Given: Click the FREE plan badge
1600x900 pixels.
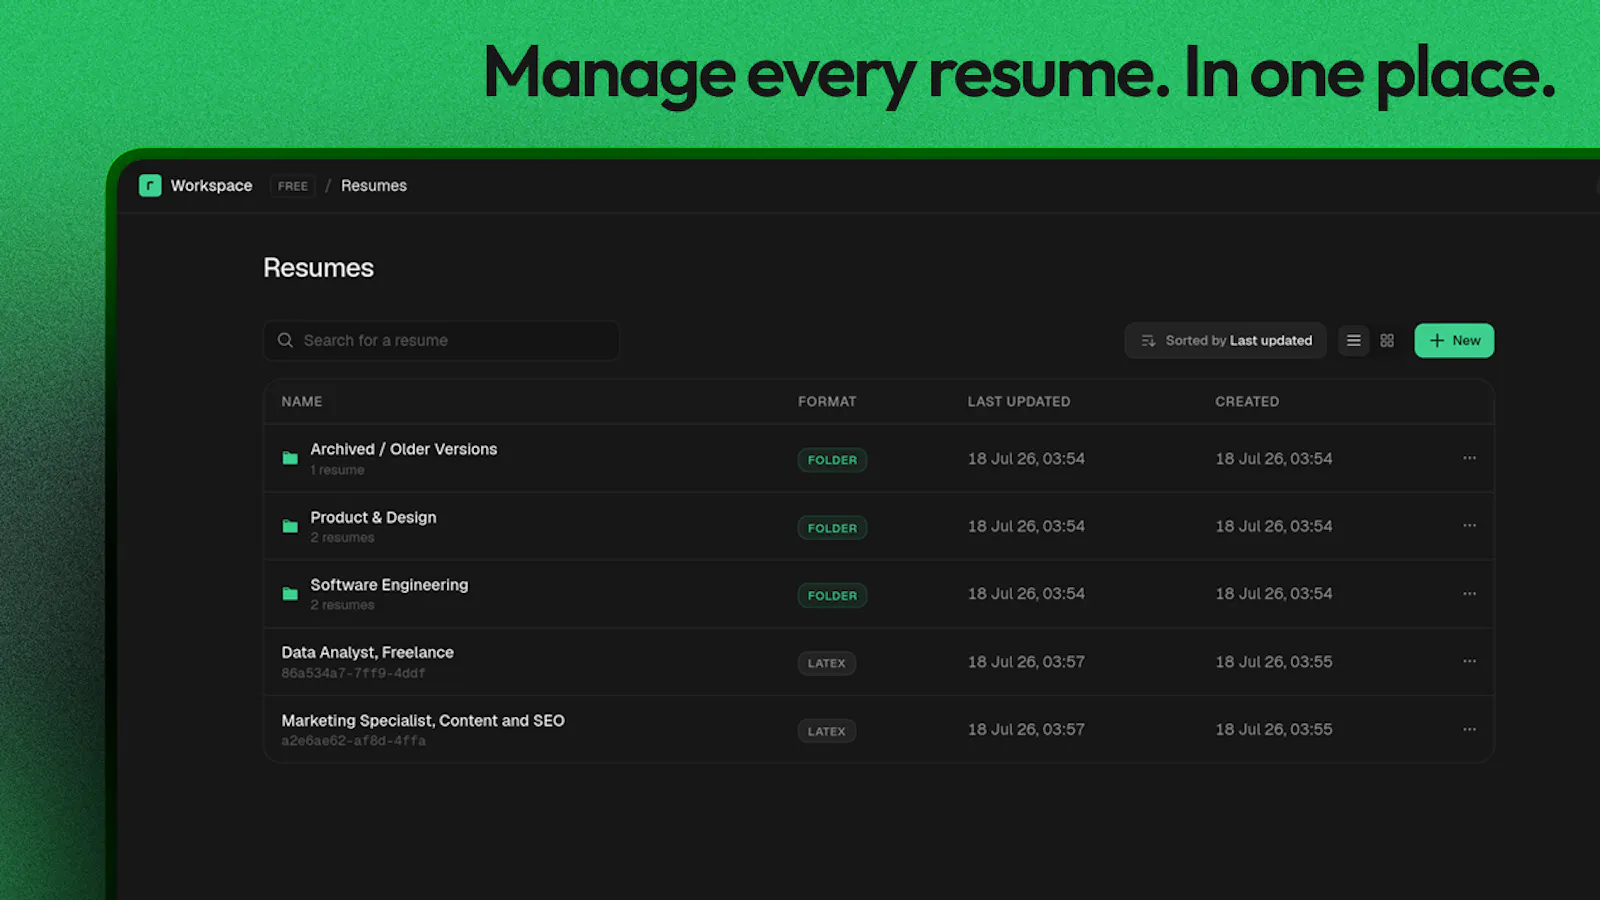Looking at the screenshot, I should click(293, 186).
